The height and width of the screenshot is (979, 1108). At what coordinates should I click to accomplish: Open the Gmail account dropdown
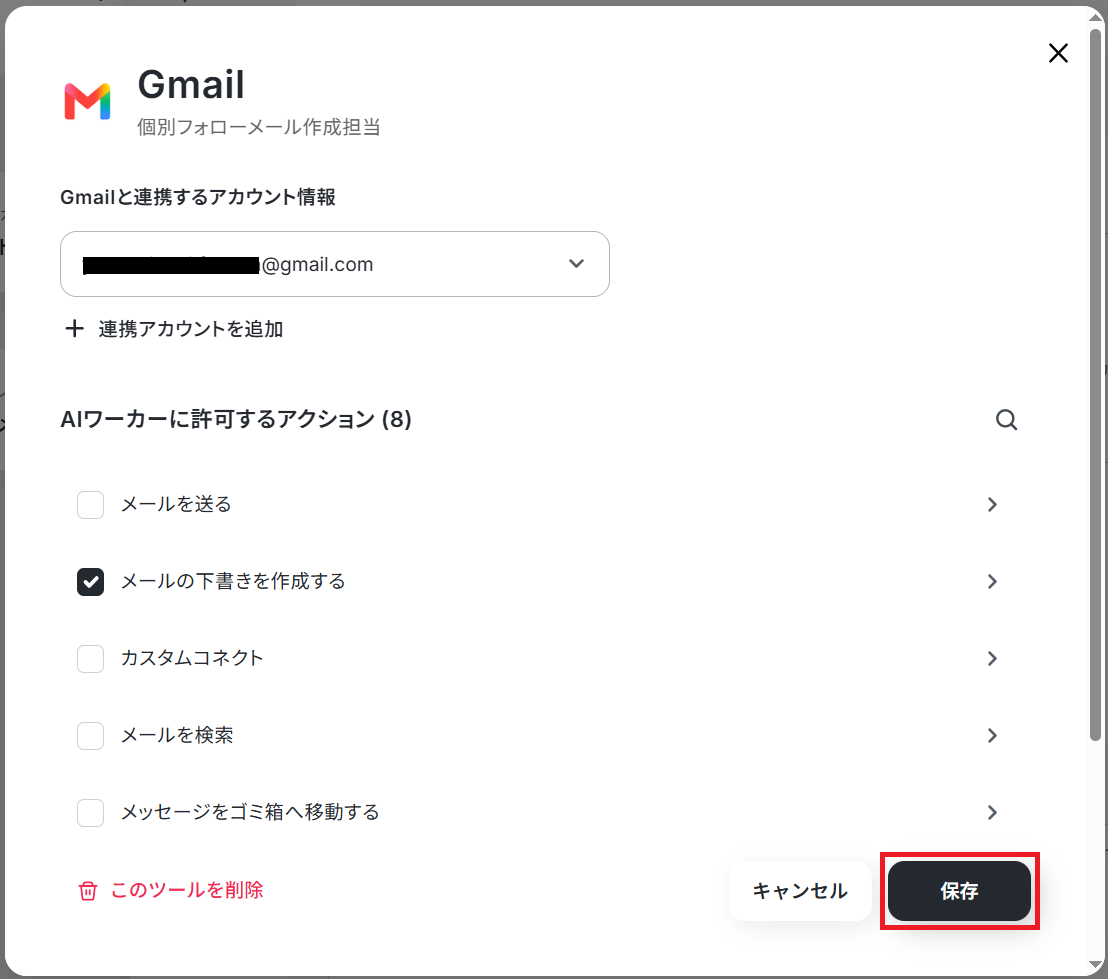(x=334, y=264)
